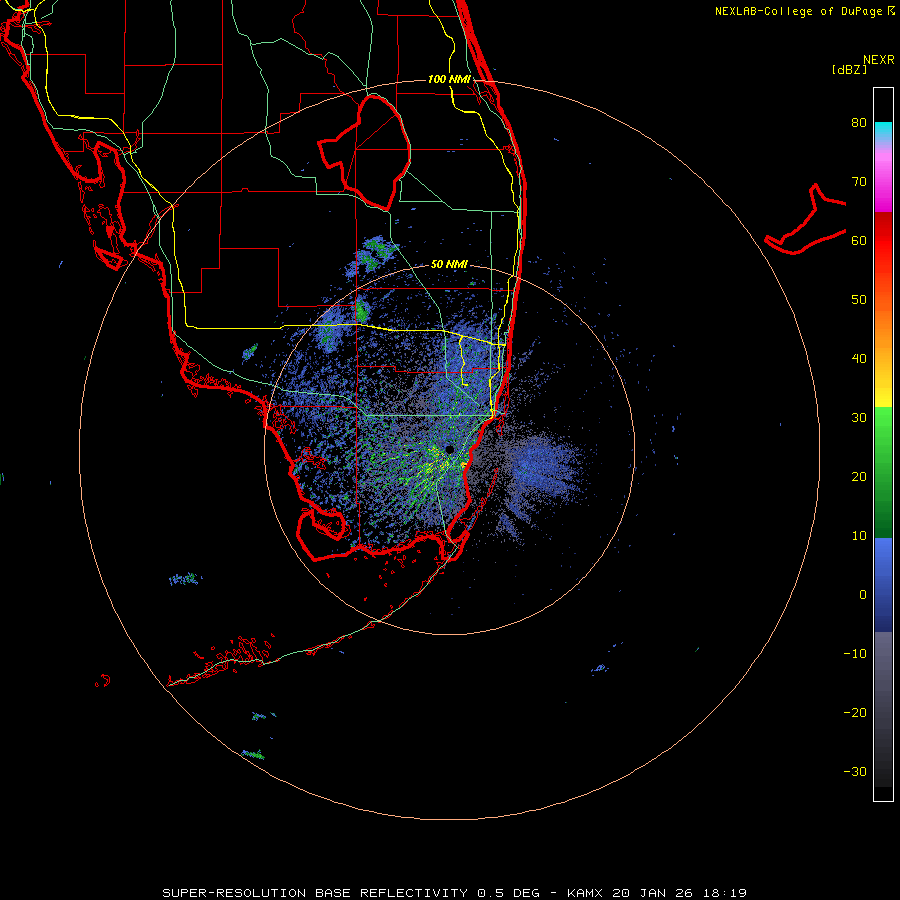The width and height of the screenshot is (900, 900).
Task: Click the 20 JAN 26 date text
Action: pos(652,893)
